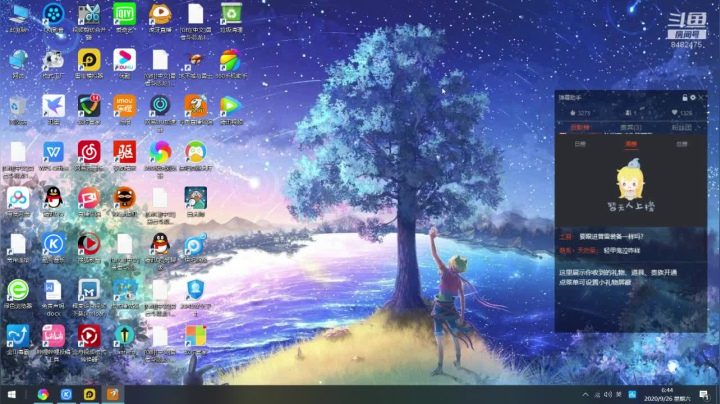Toggle the lock icon in danmaku assistant

coord(685,97)
